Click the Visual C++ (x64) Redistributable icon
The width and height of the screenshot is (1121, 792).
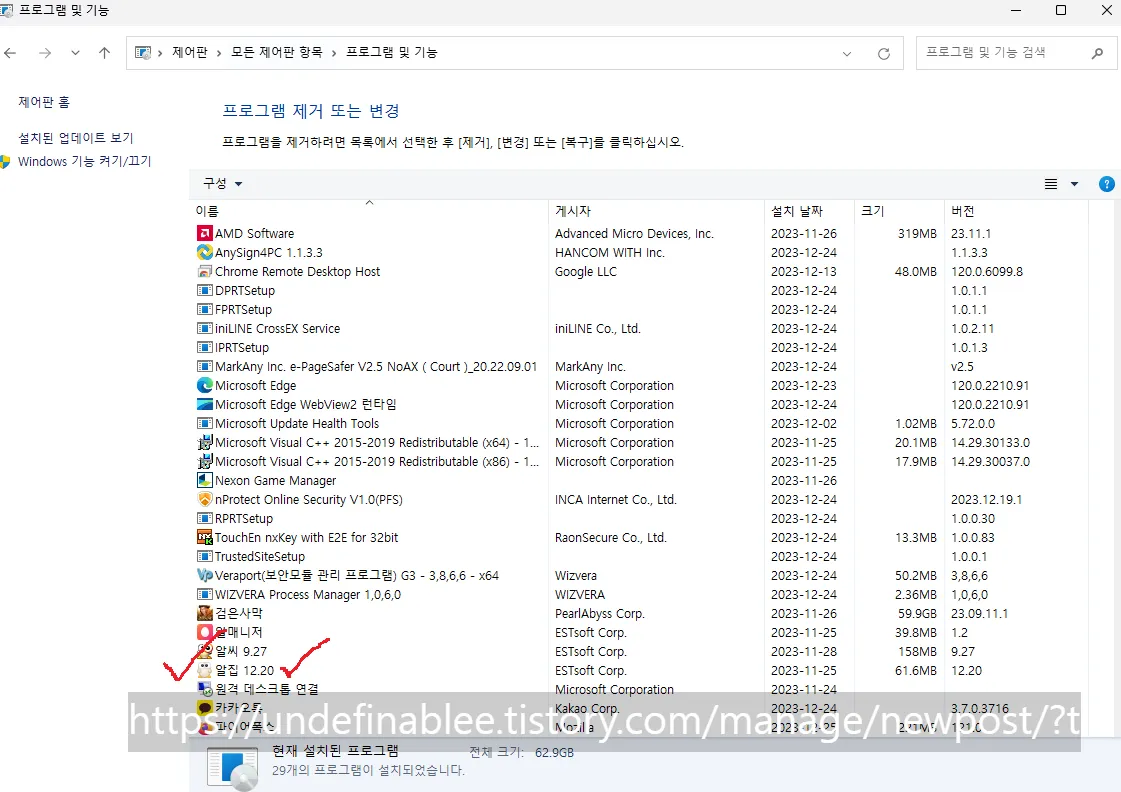click(x=204, y=442)
